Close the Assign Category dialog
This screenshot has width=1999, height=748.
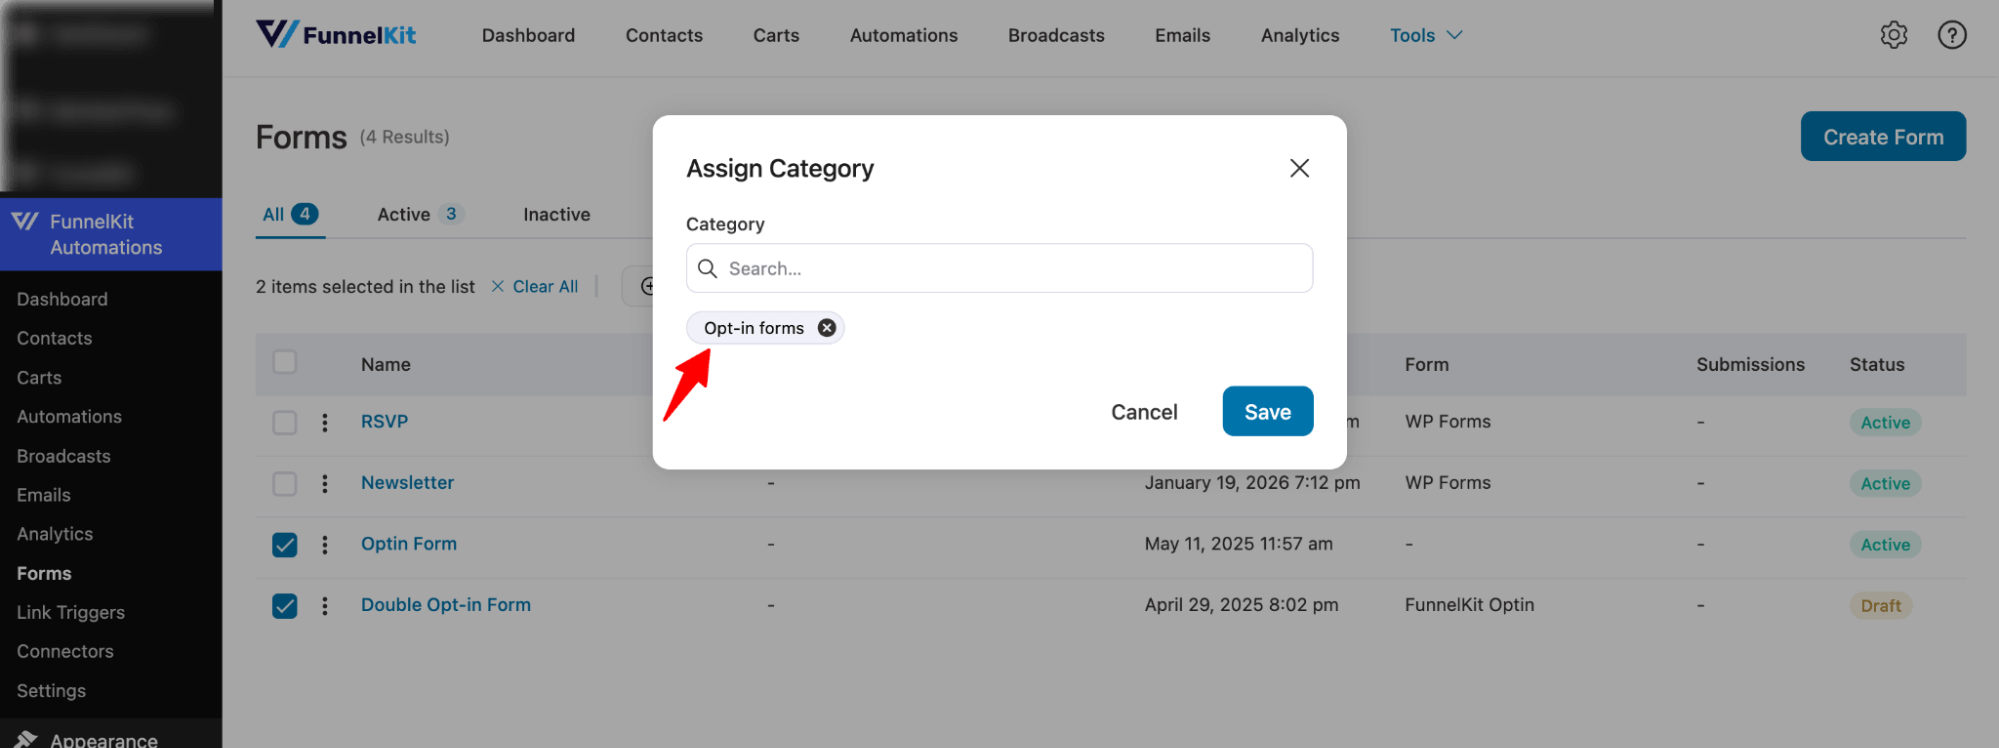point(1299,168)
